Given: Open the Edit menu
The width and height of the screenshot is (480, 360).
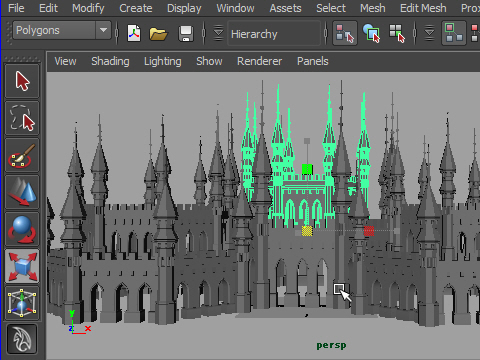Looking at the screenshot, I should 48,8.
